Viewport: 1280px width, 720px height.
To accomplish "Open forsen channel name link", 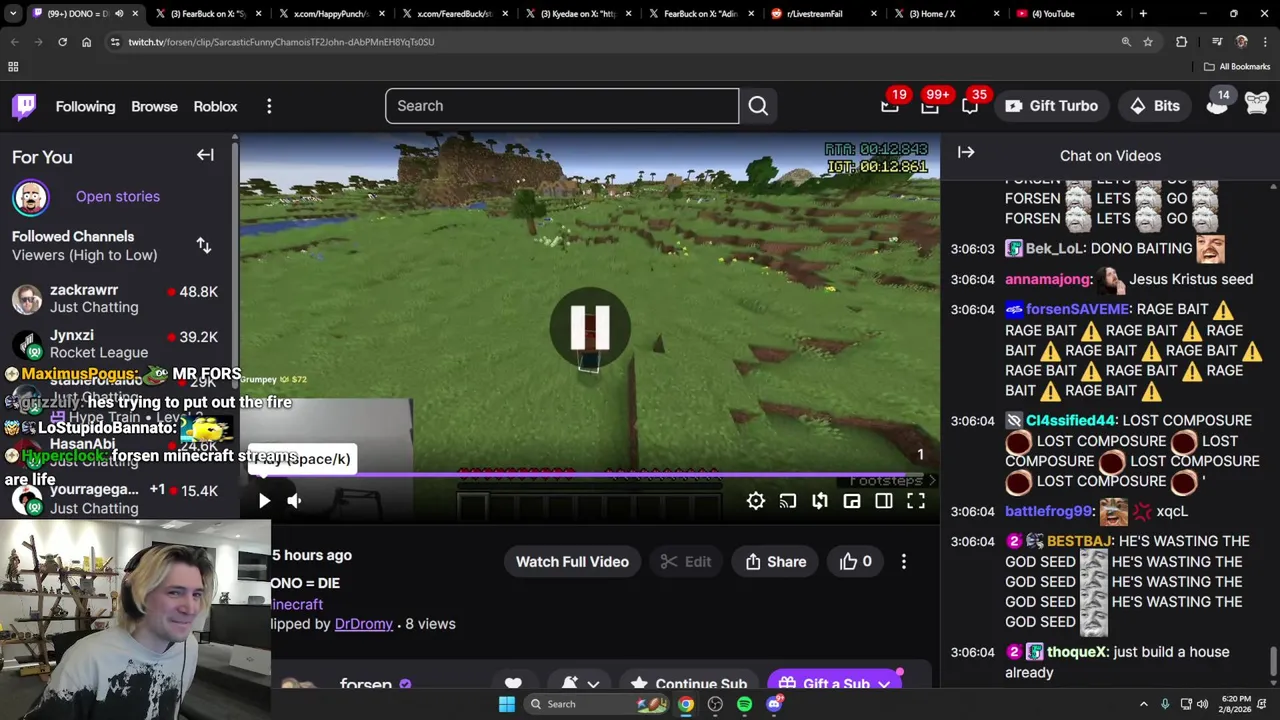I will [366, 685].
